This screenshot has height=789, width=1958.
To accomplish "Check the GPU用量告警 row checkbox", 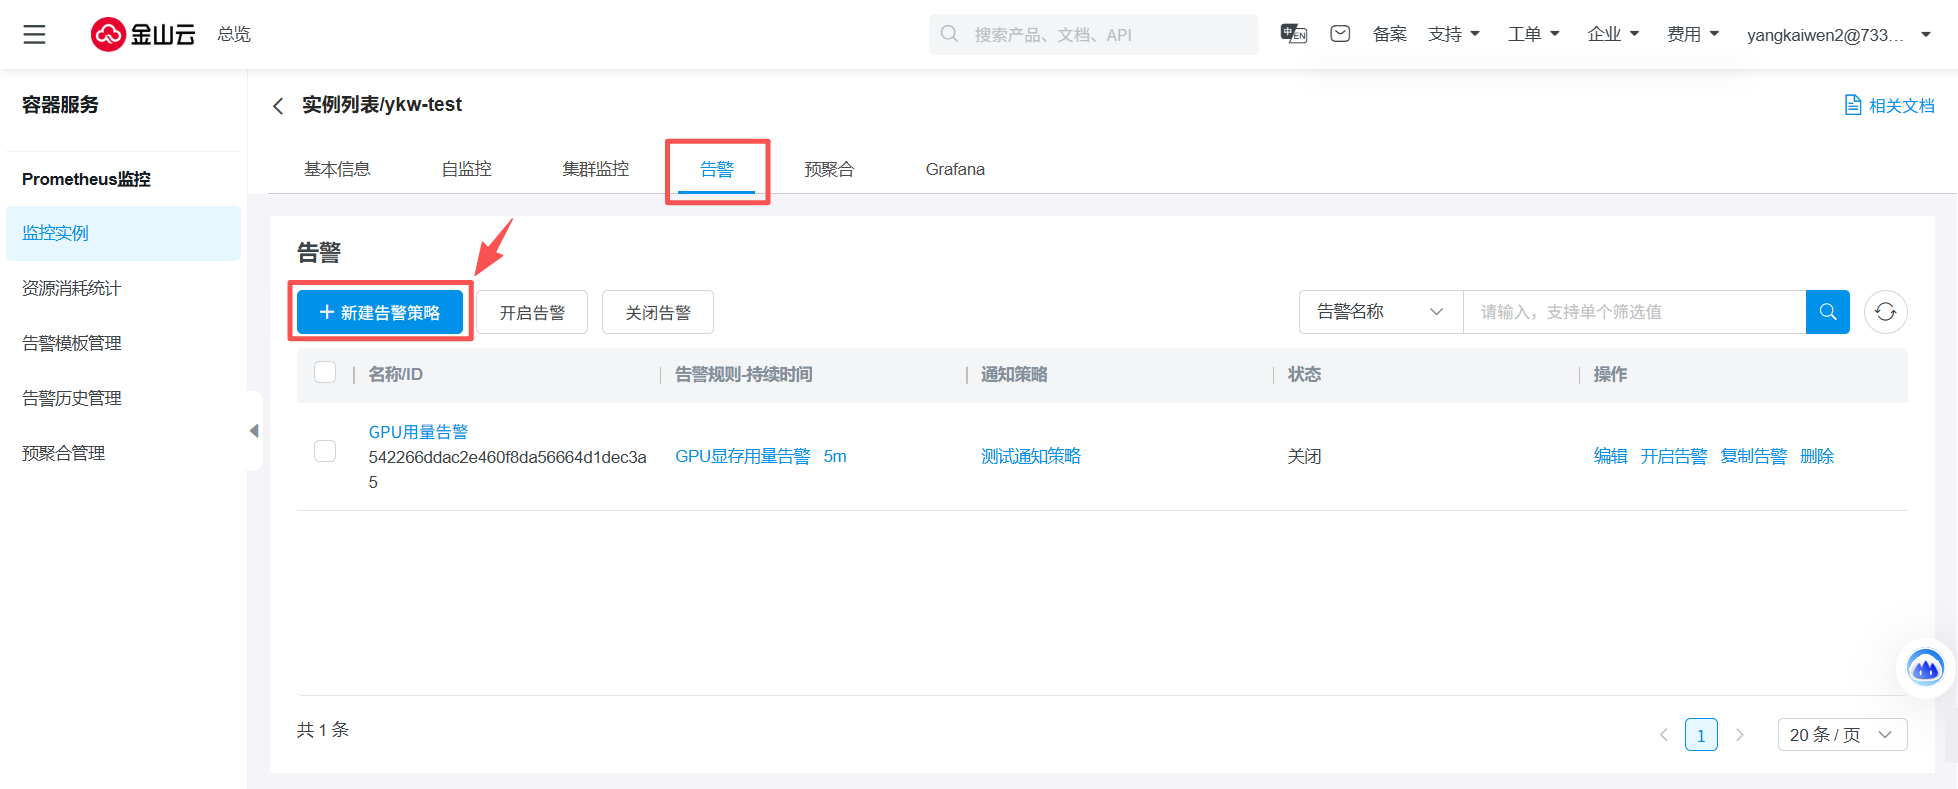I will (325, 451).
